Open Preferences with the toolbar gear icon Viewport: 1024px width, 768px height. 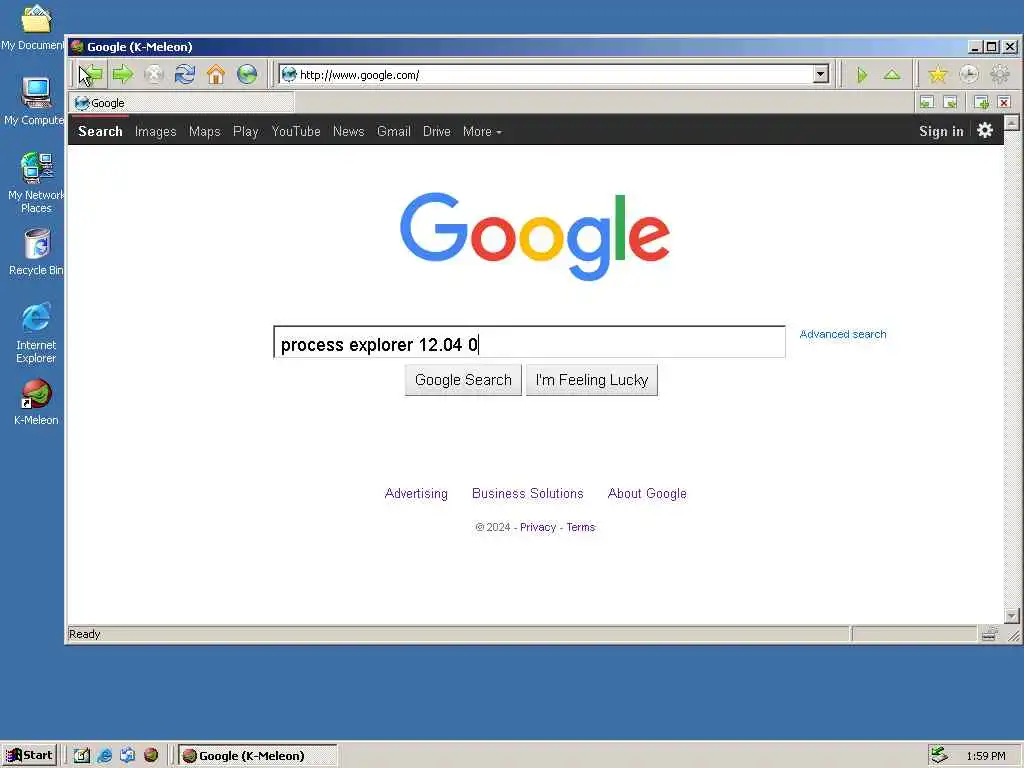coord(1000,75)
